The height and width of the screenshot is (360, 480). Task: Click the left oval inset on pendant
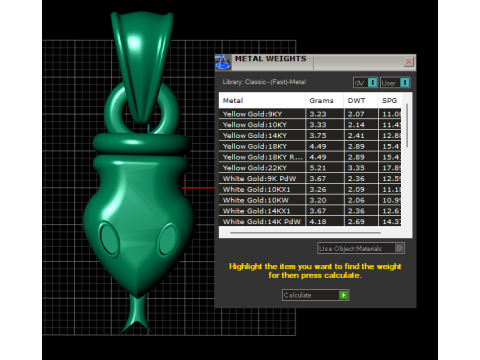109,239
